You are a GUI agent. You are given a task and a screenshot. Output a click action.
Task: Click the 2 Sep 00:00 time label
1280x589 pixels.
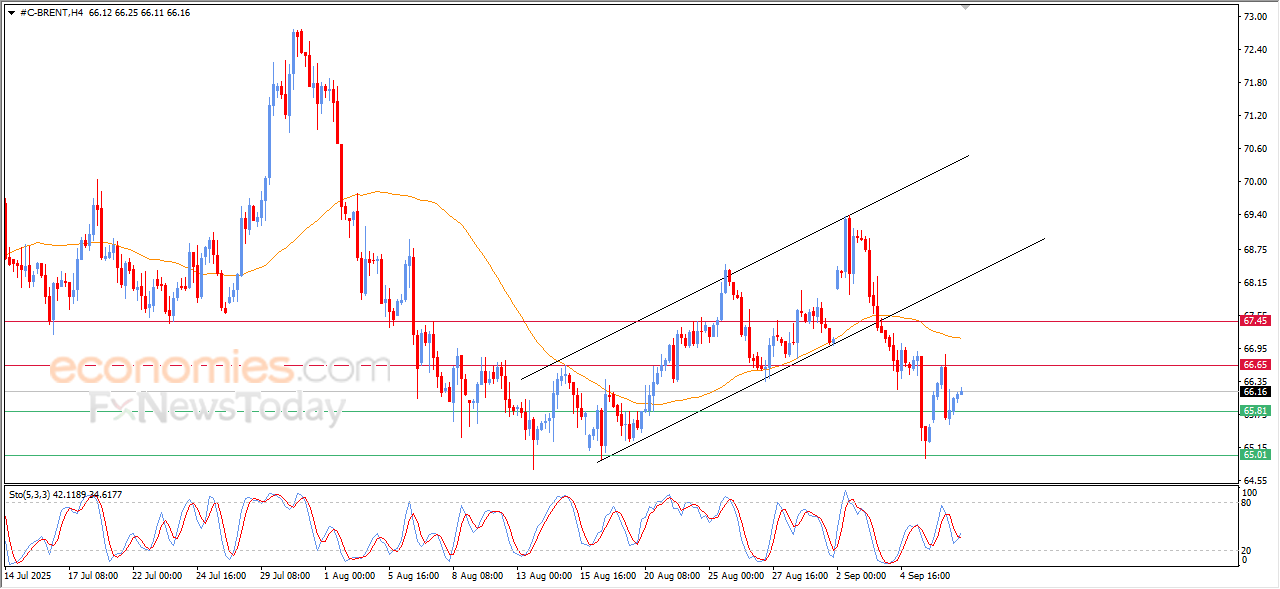(862, 576)
